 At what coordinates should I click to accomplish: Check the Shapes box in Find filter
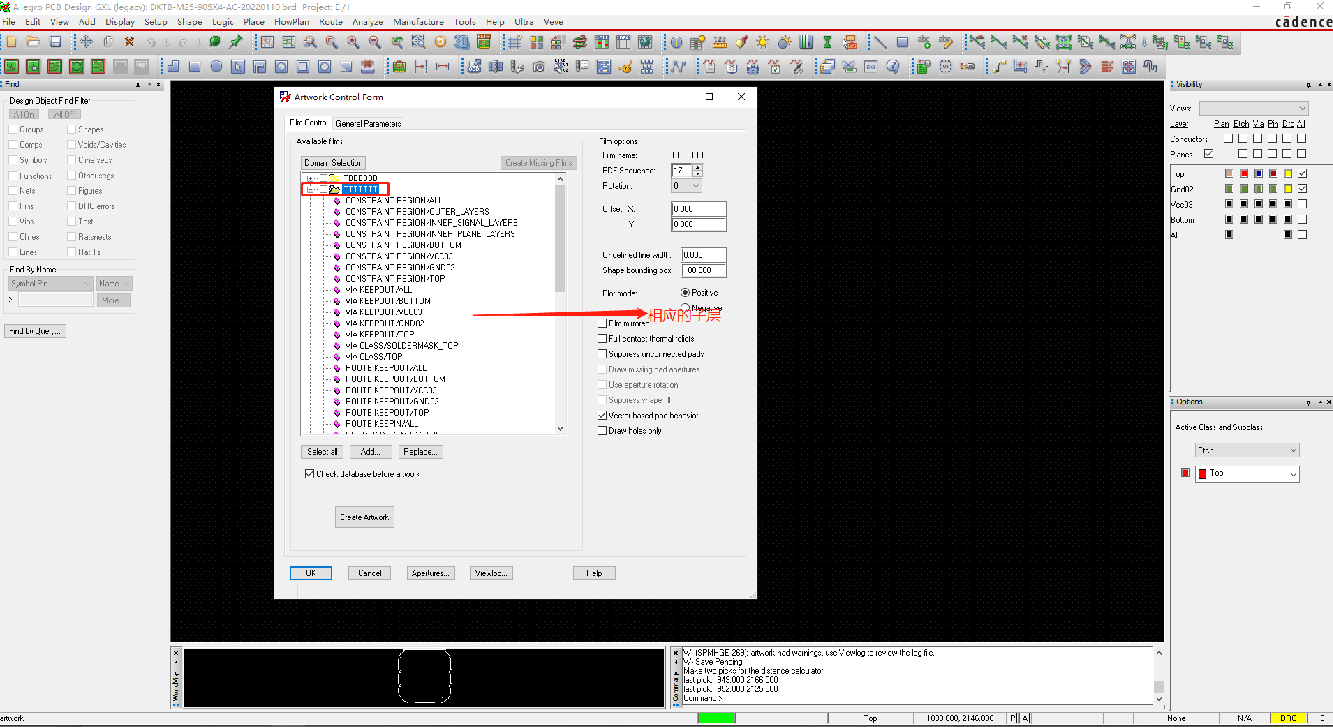71,129
